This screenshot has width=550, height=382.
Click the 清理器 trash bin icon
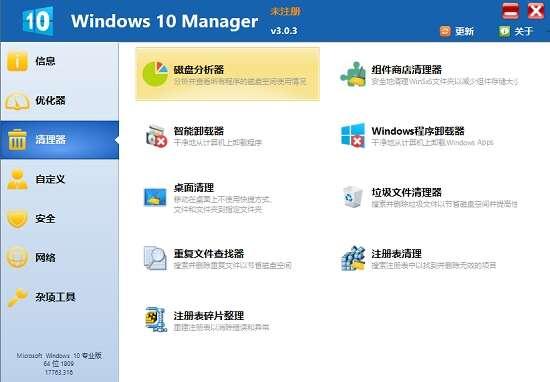(17, 140)
